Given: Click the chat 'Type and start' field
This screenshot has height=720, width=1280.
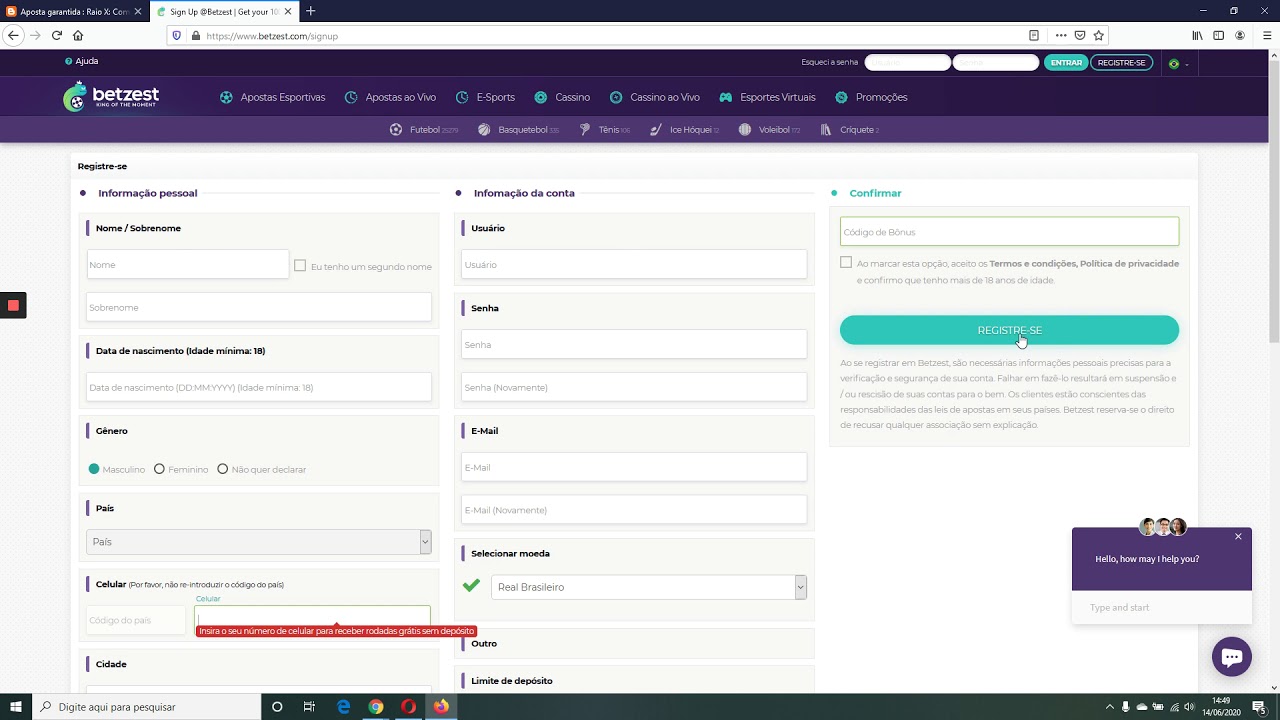Looking at the screenshot, I should tap(1161, 607).
